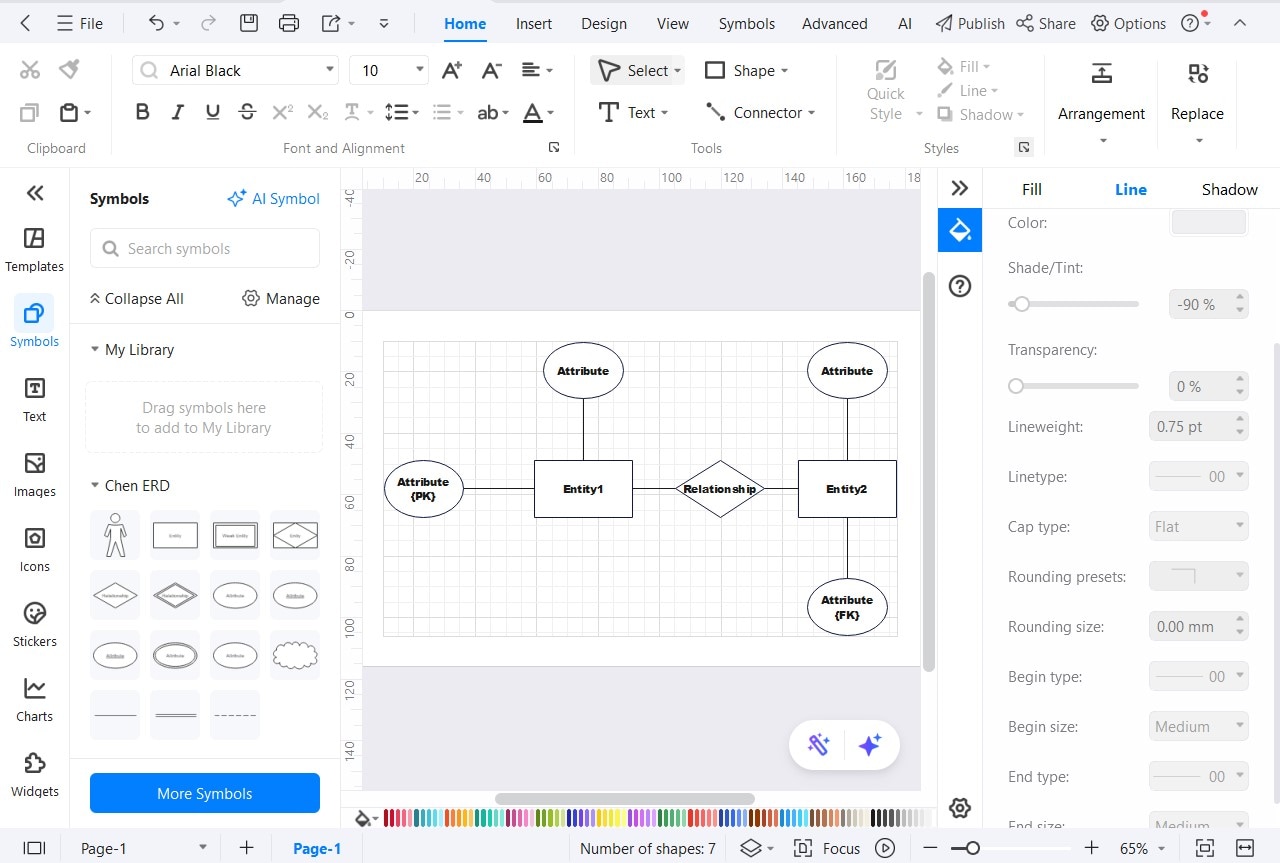This screenshot has width=1280, height=863.
Task: Click the presentation play button in status bar
Action: [x=885, y=848]
